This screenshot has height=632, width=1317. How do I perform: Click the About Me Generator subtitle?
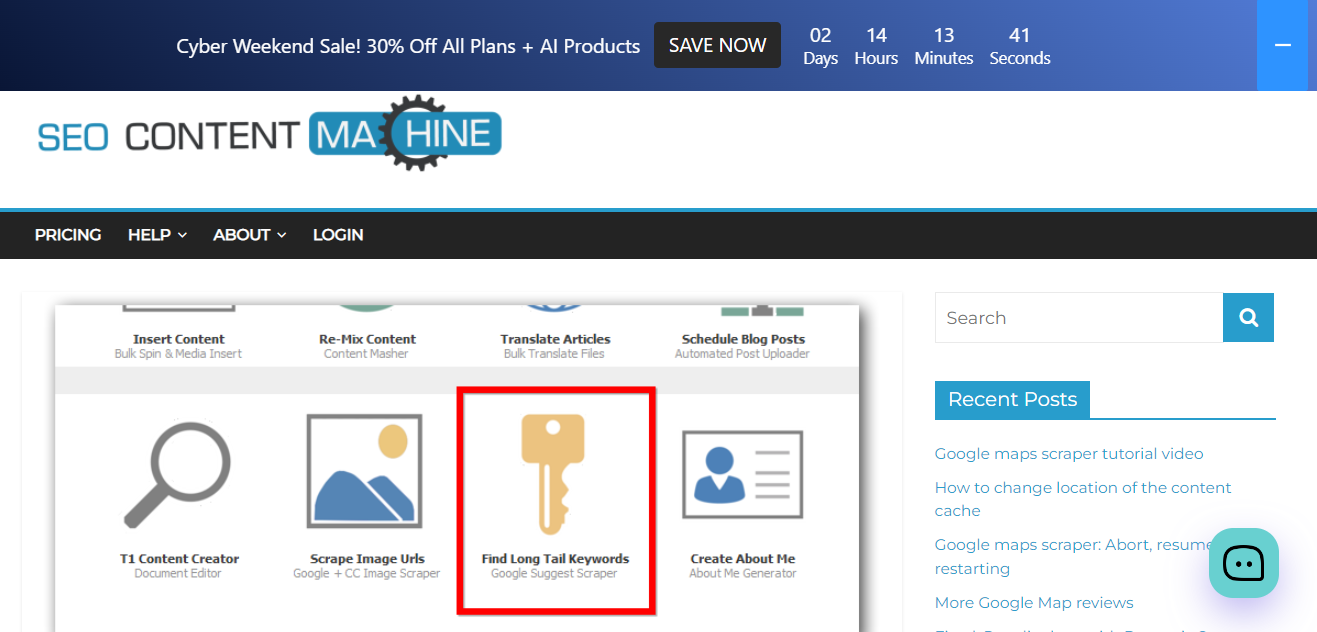[x=743, y=574]
